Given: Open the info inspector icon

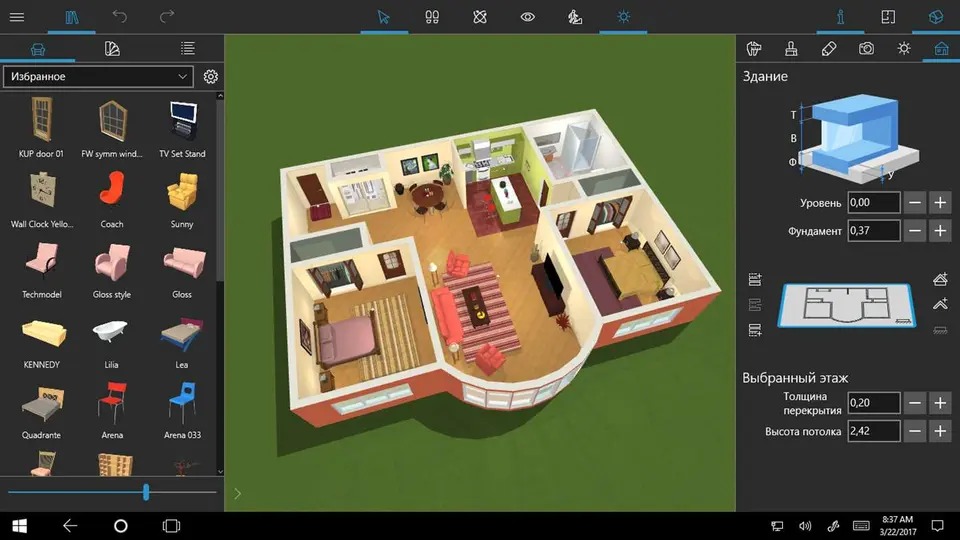Looking at the screenshot, I should click(841, 17).
